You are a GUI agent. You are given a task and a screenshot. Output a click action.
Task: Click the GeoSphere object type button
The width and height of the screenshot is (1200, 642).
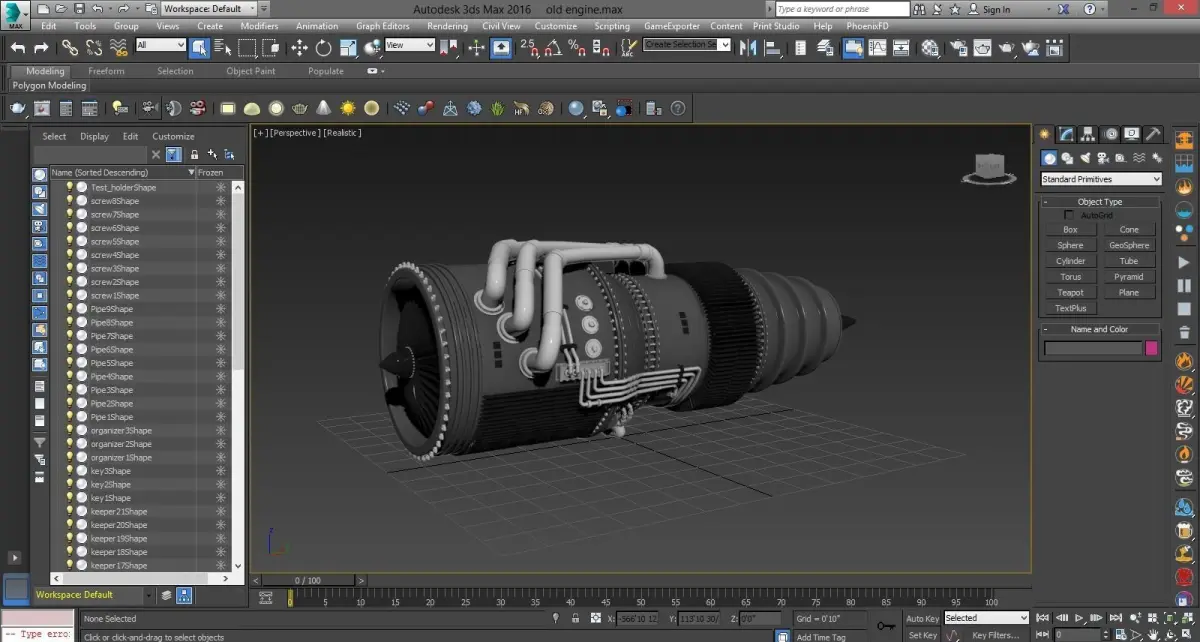[1129, 245]
